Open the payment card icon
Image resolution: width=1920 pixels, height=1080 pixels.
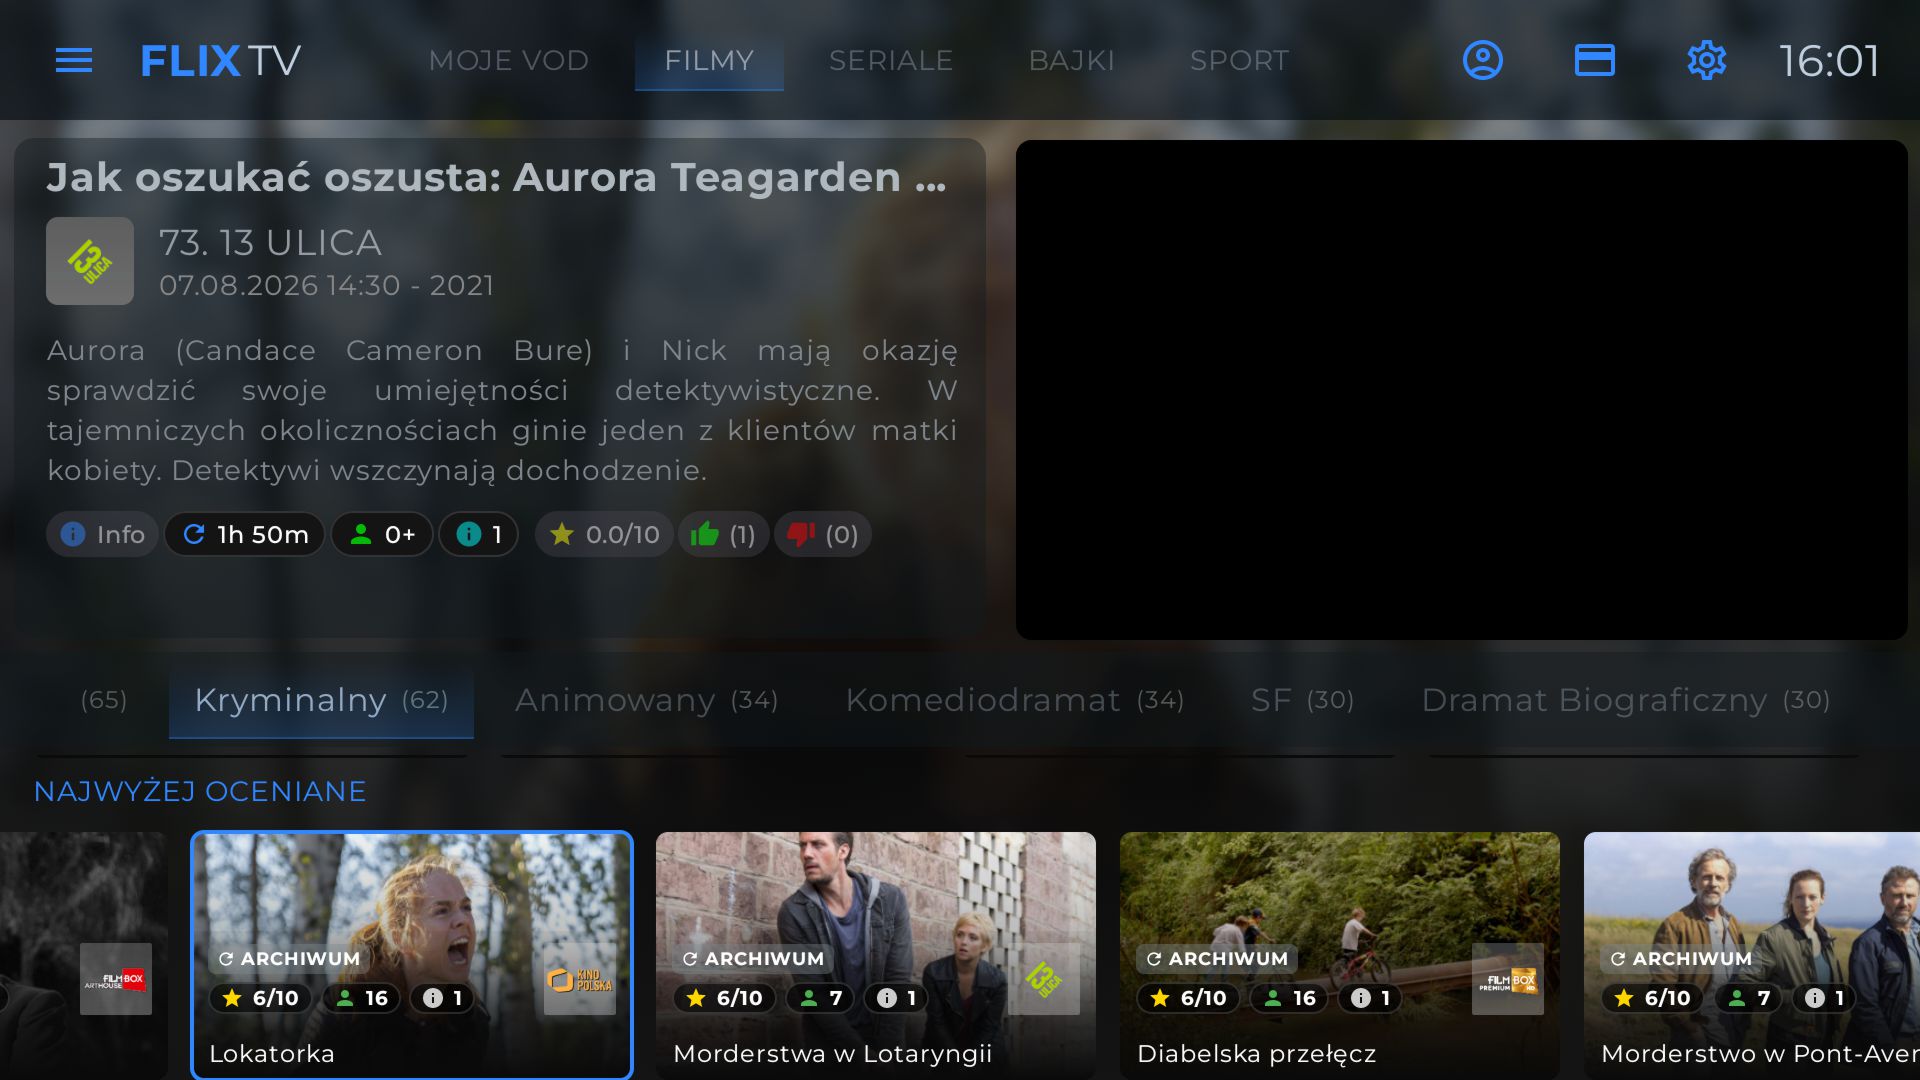[x=1594, y=61]
